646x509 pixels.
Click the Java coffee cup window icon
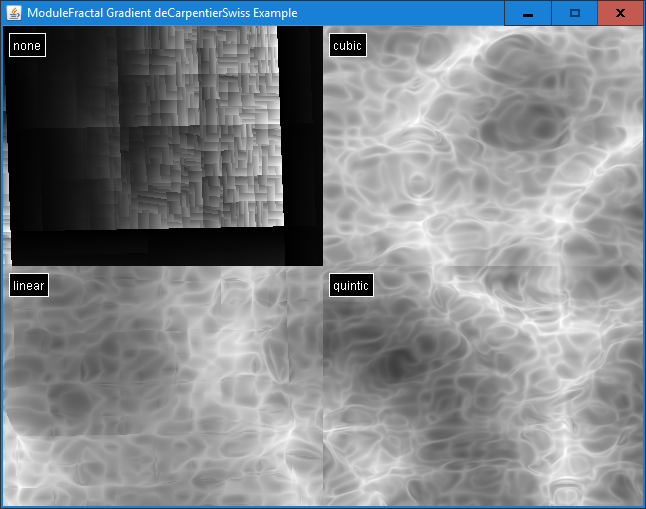click(x=14, y=13)
